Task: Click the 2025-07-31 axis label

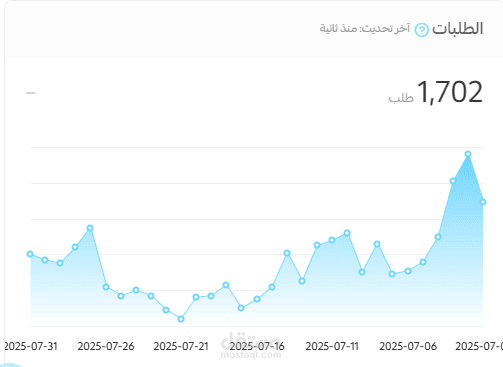Action: [x=31, y=346]
